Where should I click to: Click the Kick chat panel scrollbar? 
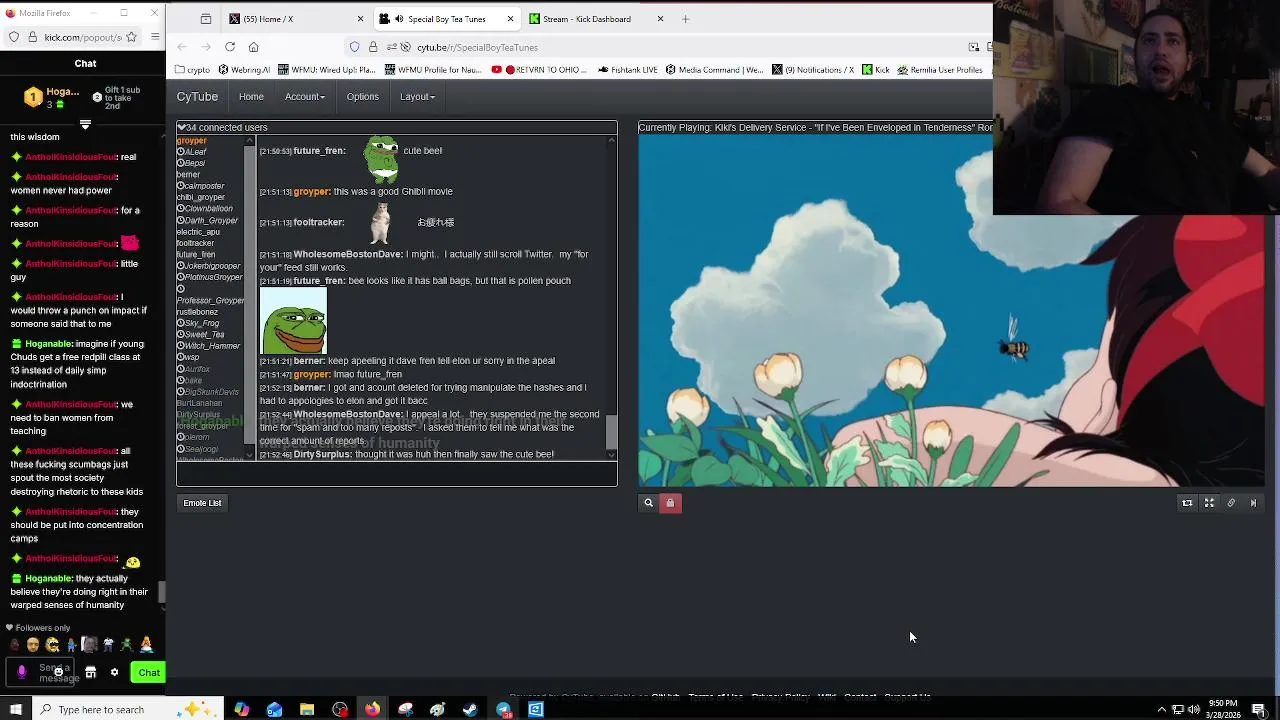[162, 592]
